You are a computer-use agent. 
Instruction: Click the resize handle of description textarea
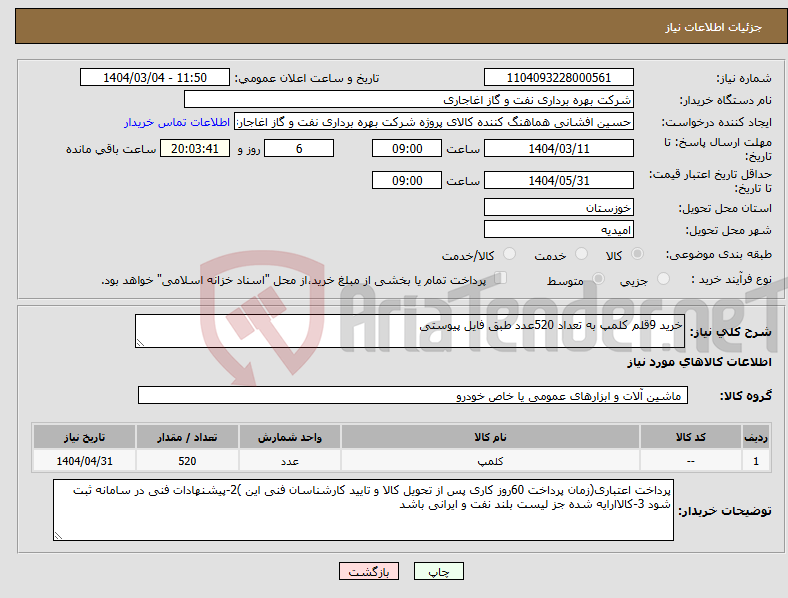[x=140, y=343]
